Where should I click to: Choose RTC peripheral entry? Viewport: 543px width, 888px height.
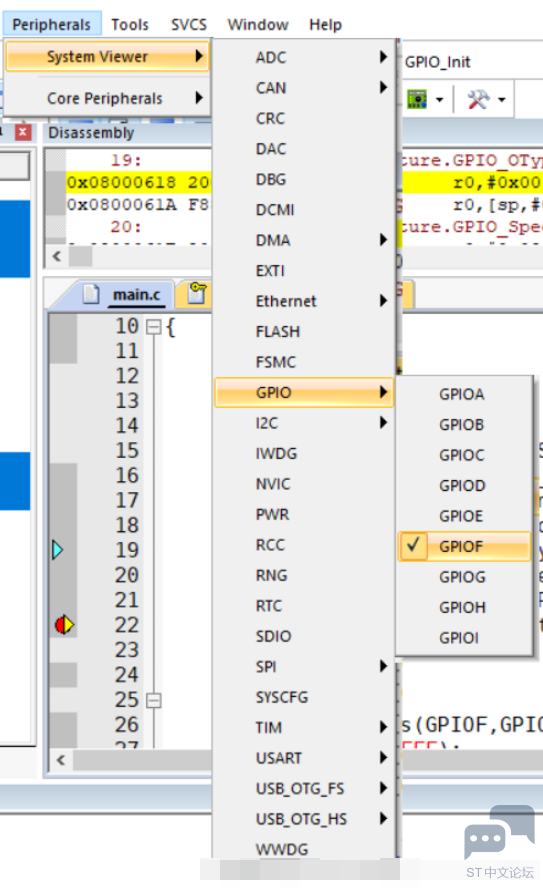point(304,606)
